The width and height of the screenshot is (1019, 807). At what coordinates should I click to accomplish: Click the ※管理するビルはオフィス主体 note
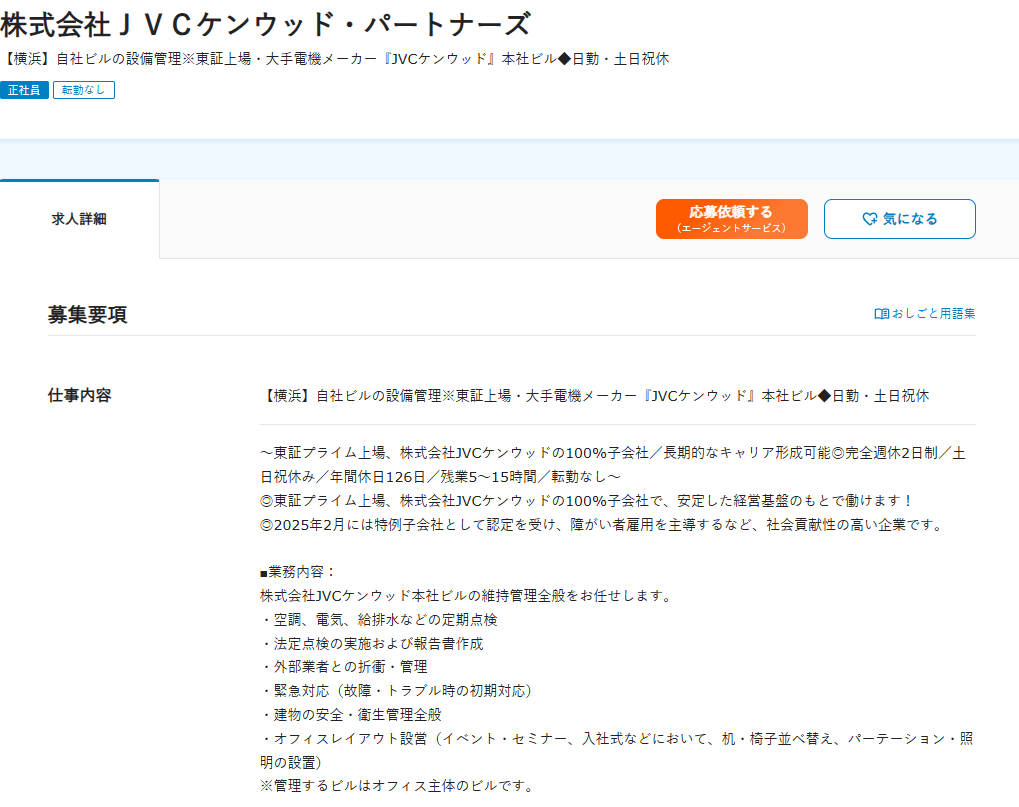click(397, 785)
